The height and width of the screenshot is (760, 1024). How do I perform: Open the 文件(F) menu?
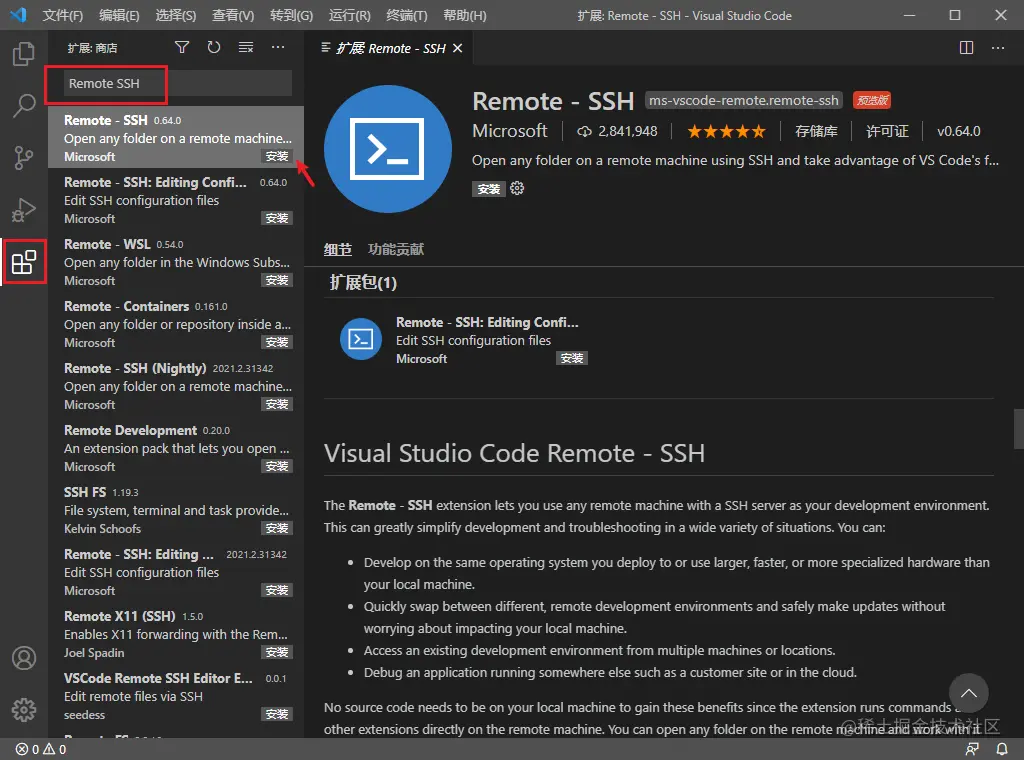(63, 15)
